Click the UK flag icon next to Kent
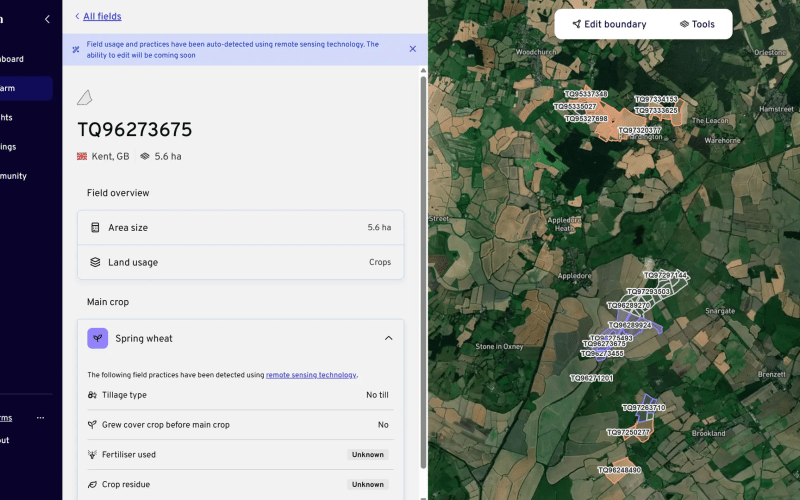 (82, 156)
